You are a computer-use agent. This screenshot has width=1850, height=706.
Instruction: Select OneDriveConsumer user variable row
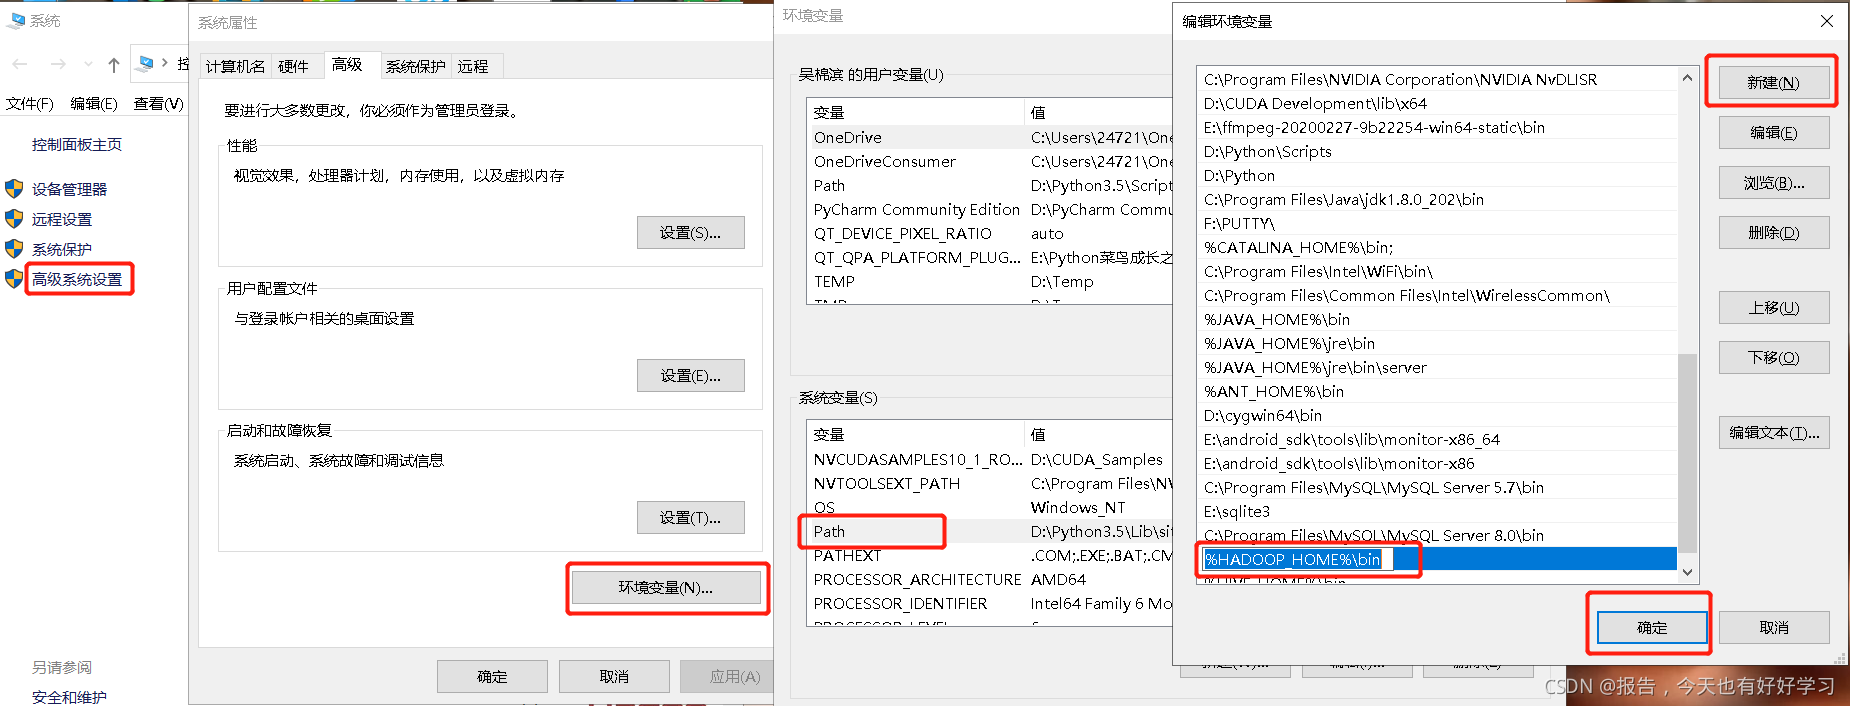(989, 161)
